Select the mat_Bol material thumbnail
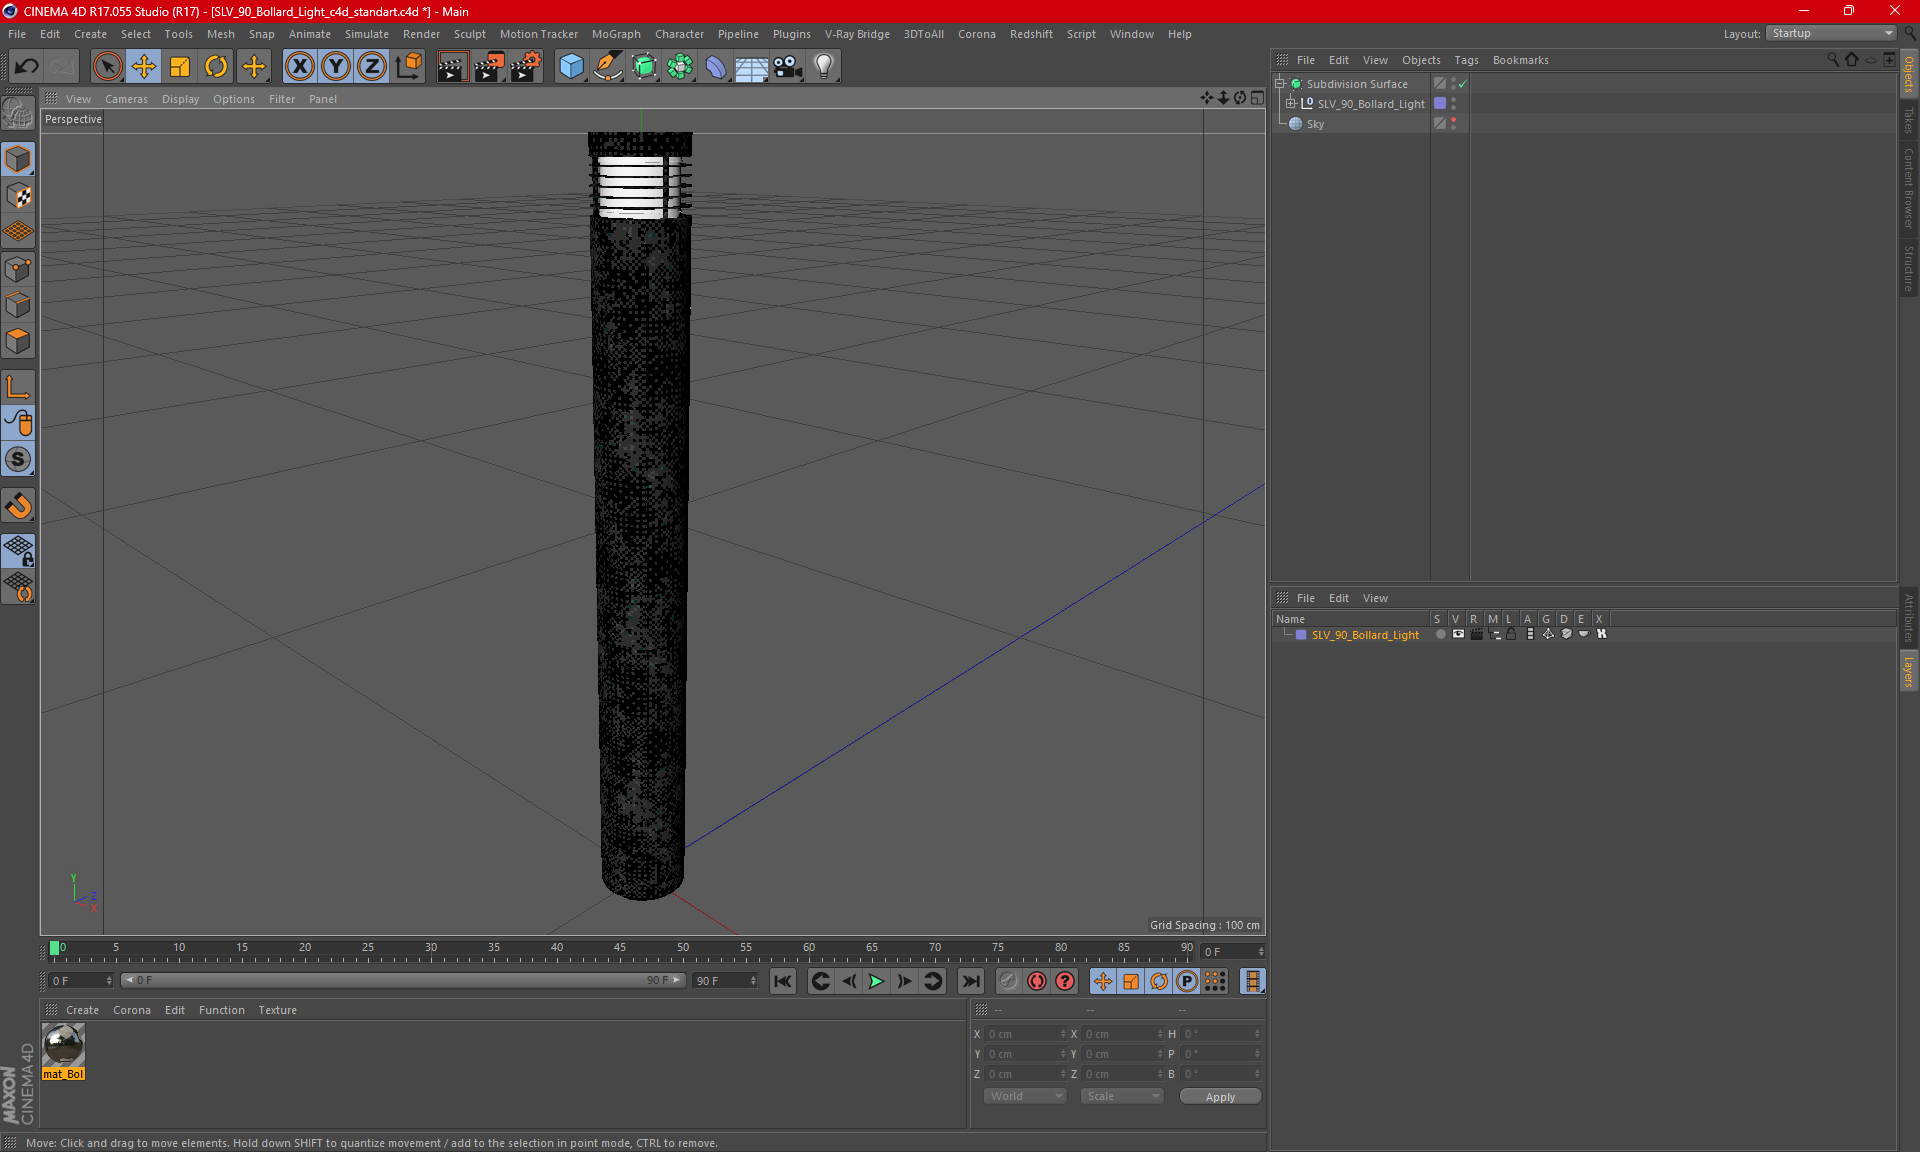 (x=64, y=1047)
